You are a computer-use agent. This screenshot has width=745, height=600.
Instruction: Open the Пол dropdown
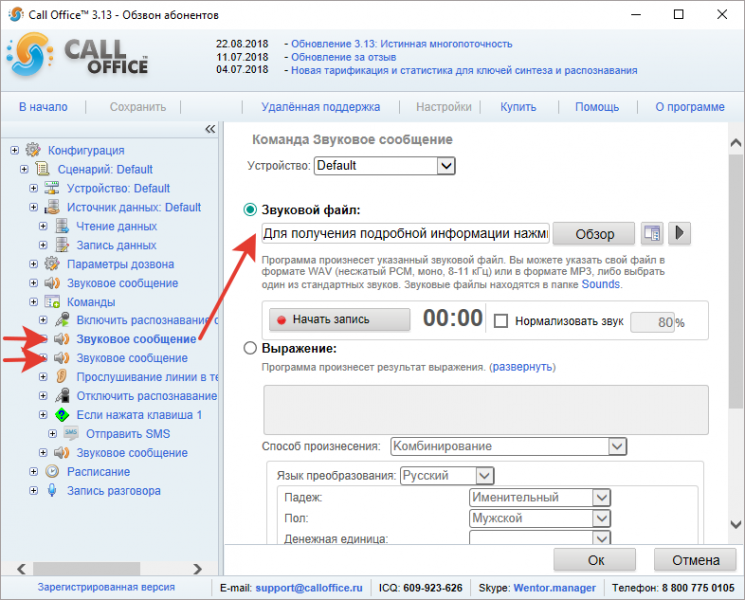[x=601, y=518]
